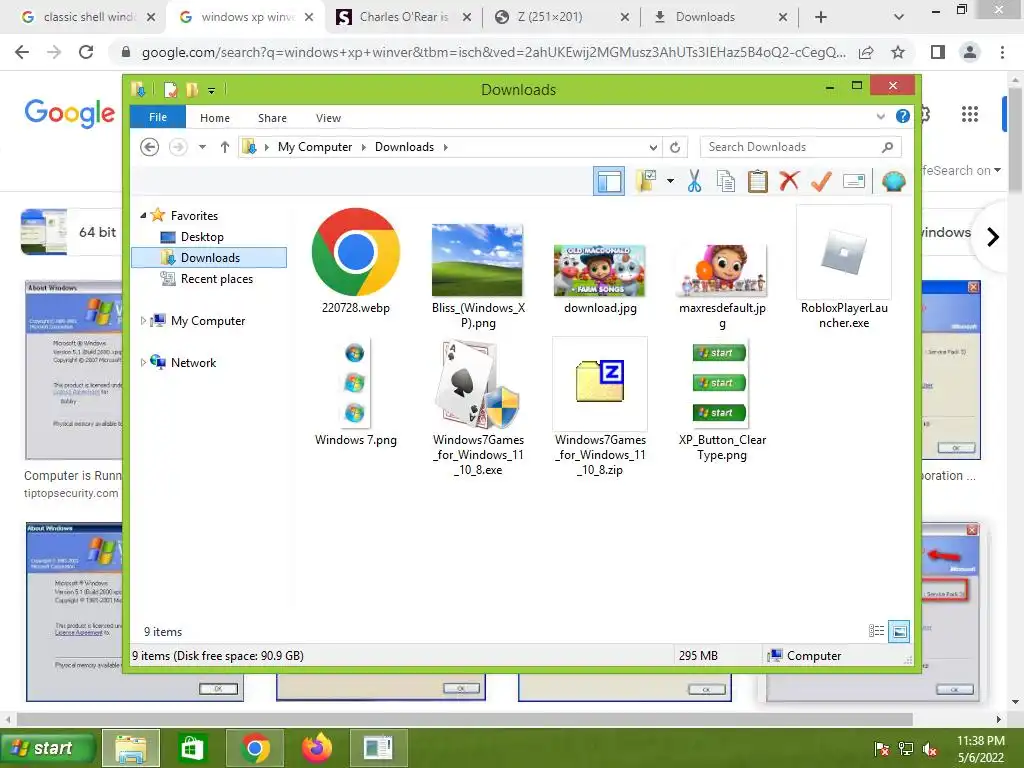The width and height of the screenshot is (1024, 768).
Task: Open a new Chrome tab
Action: click(x=821, y=18)
